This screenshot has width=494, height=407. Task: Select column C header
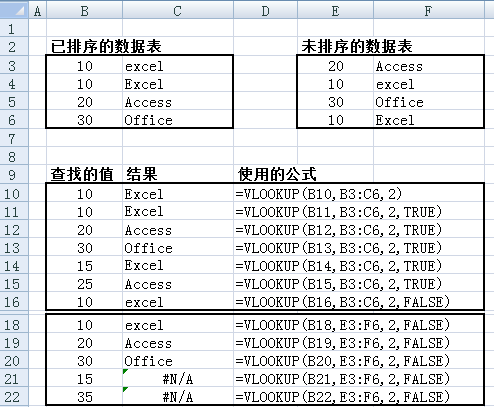pyautogui.click(x=178, y=11)
